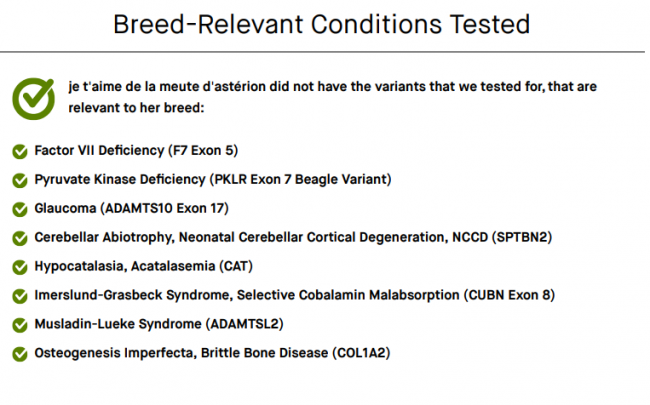This screenshot has width=650, height=405.
Task: Click the checkmark icon beside Factor VII Deficiency
Action: pyautogui.click(x=20, y=151)
